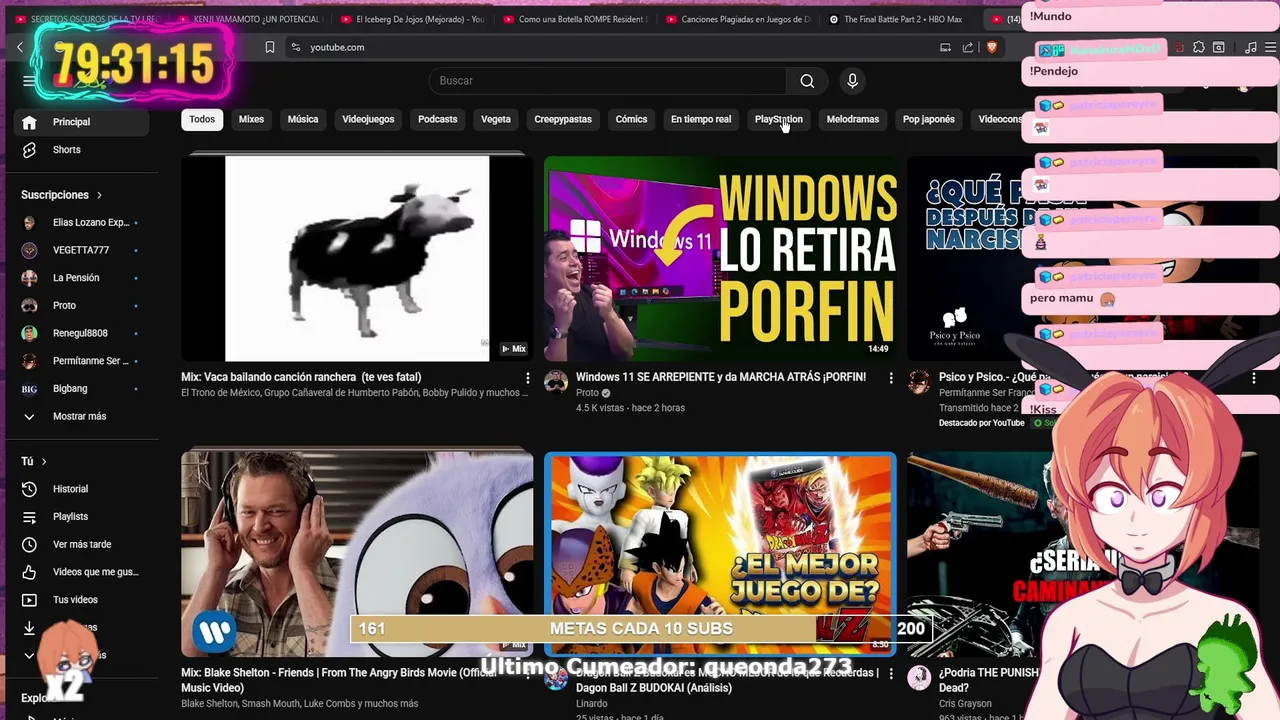Switch to Como una Botella ROMPE Resident tab
Screen dimensions: 1280x720
[x=574, y=19]
